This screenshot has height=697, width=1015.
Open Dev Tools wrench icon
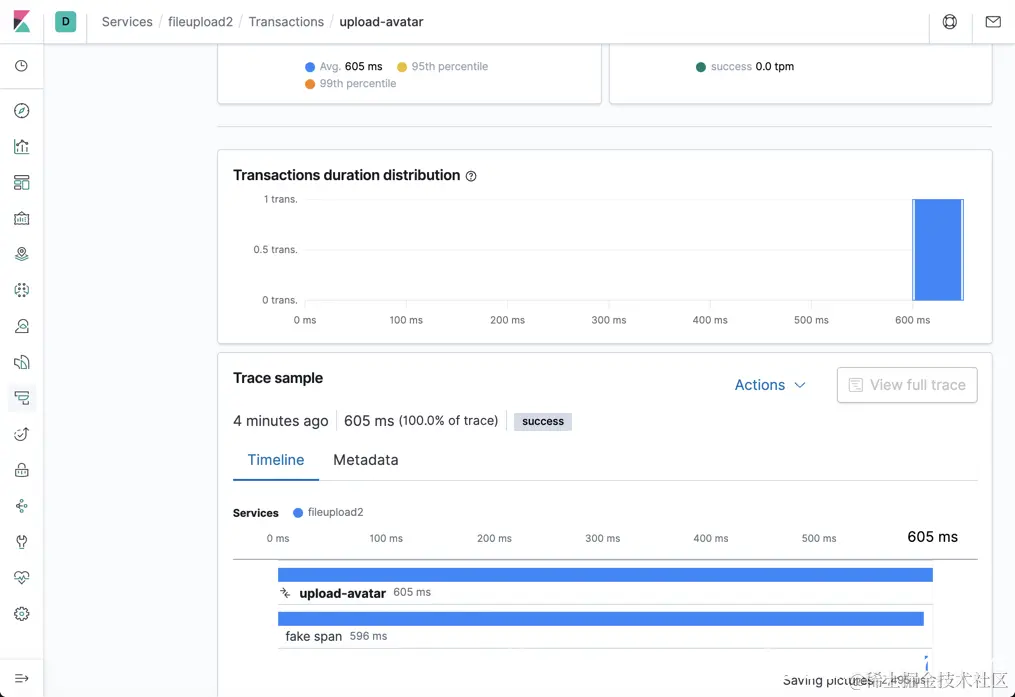[x=21, y=542]
